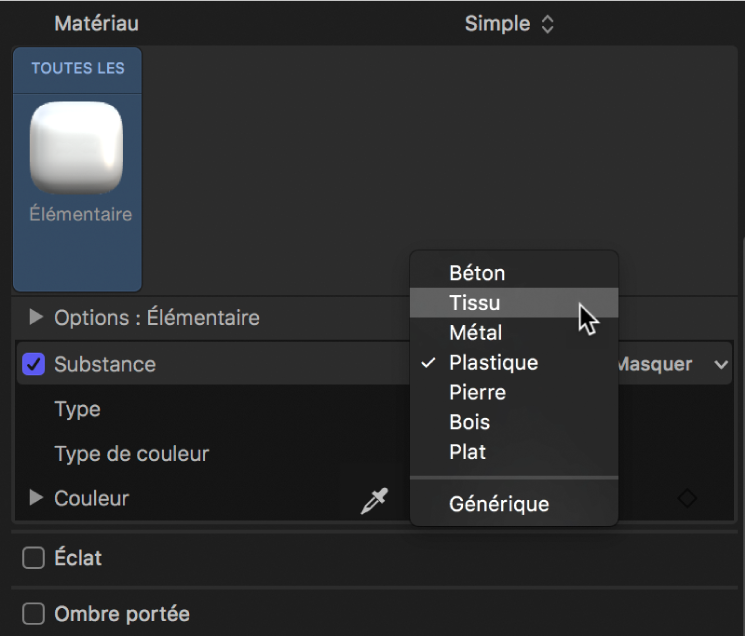This screenshot has width=745, height=636.
Task: Enable the Ombre portée checkbox
Action: (33, 613)
